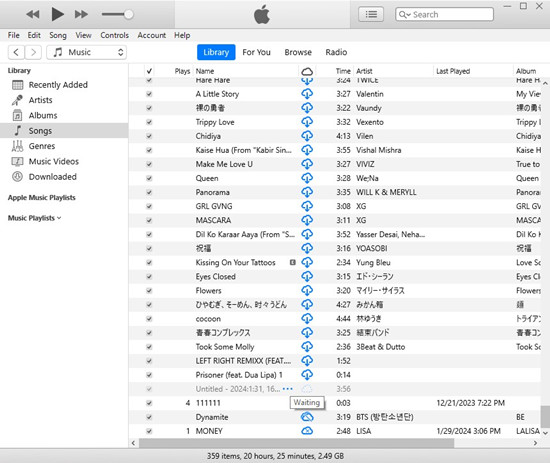Go back with the left arrow button
The height and width of the screenshot is (463, 550).
coord(16,52)
